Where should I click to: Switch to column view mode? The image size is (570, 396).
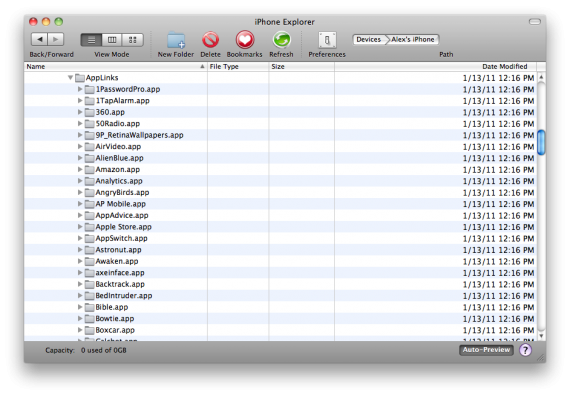(x=112, y=40)
